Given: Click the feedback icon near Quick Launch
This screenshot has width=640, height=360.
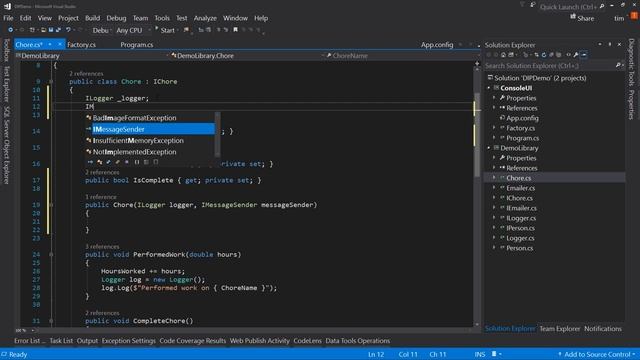Looking at the screenshot, I should click(533, 5).
